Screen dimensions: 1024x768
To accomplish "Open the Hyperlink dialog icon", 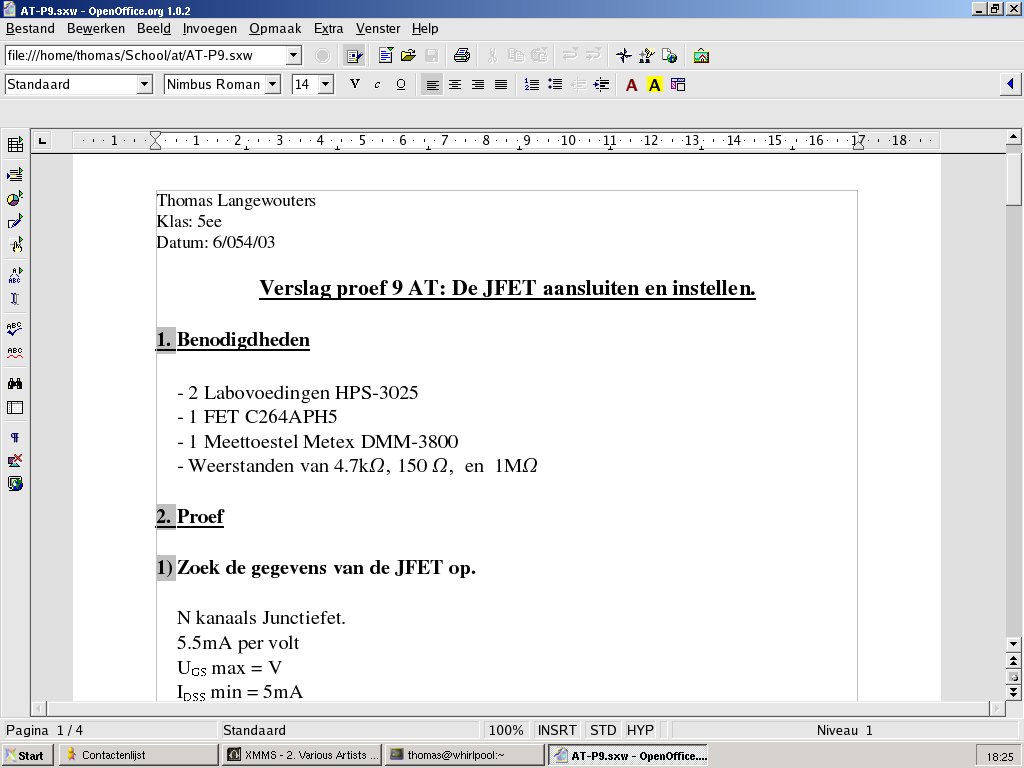I will (669, 56).
